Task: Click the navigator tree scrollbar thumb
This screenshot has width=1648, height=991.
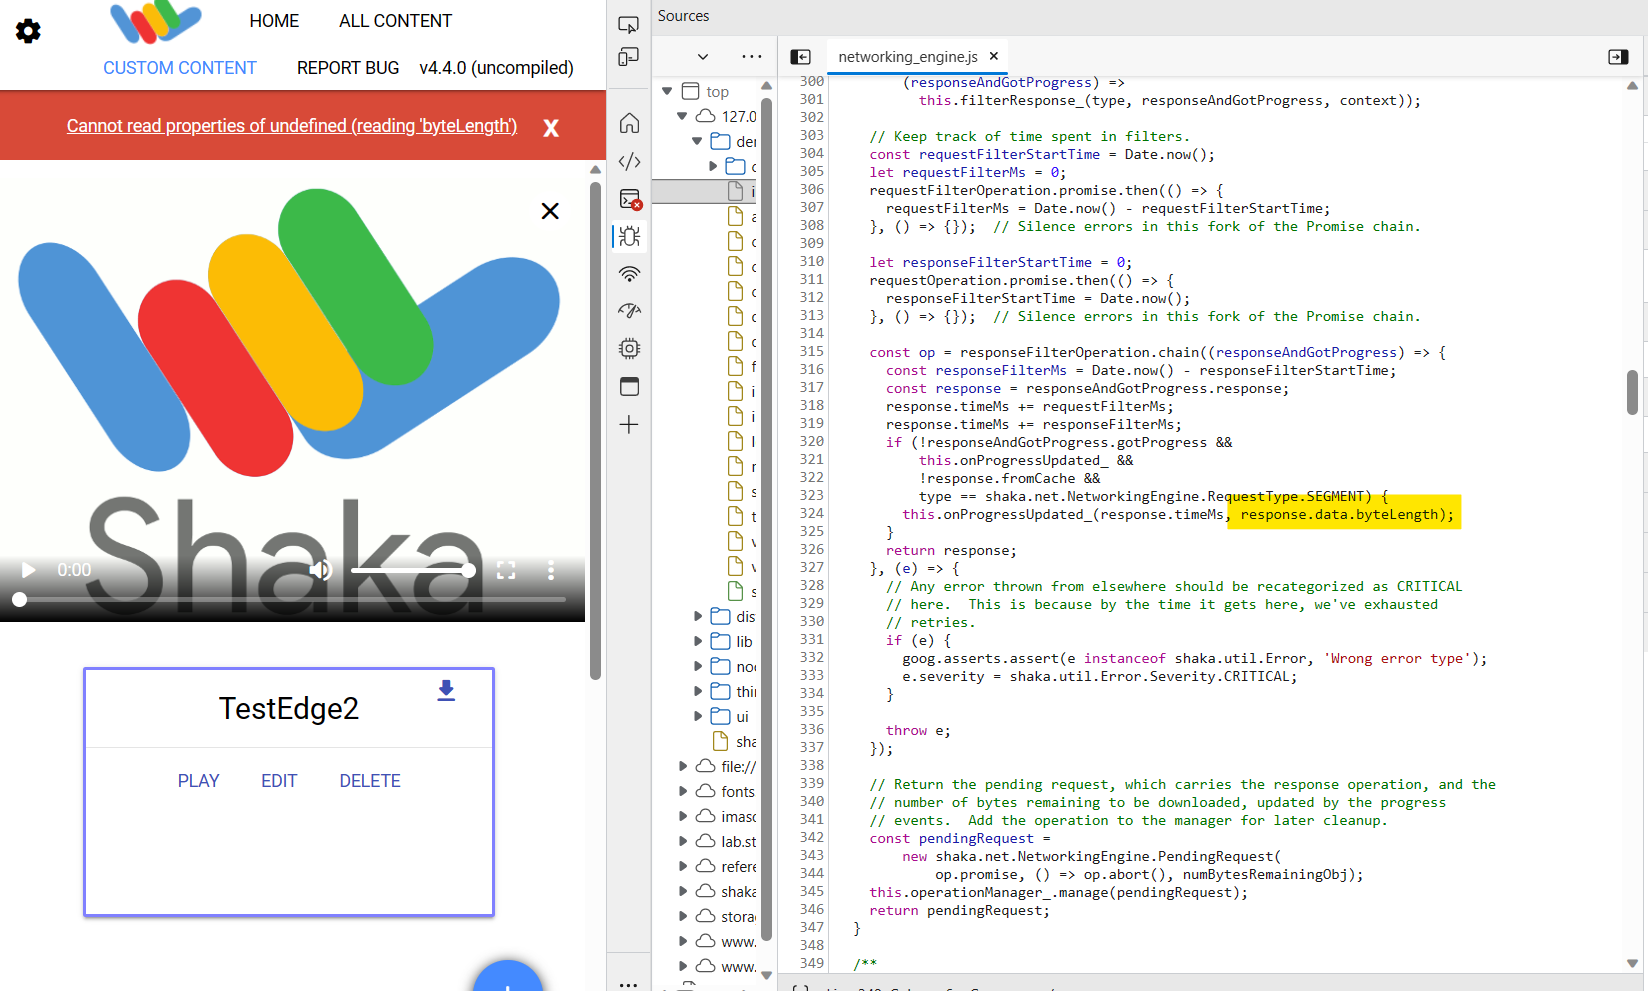Action: pyautogui.click(x=767, y=520)
